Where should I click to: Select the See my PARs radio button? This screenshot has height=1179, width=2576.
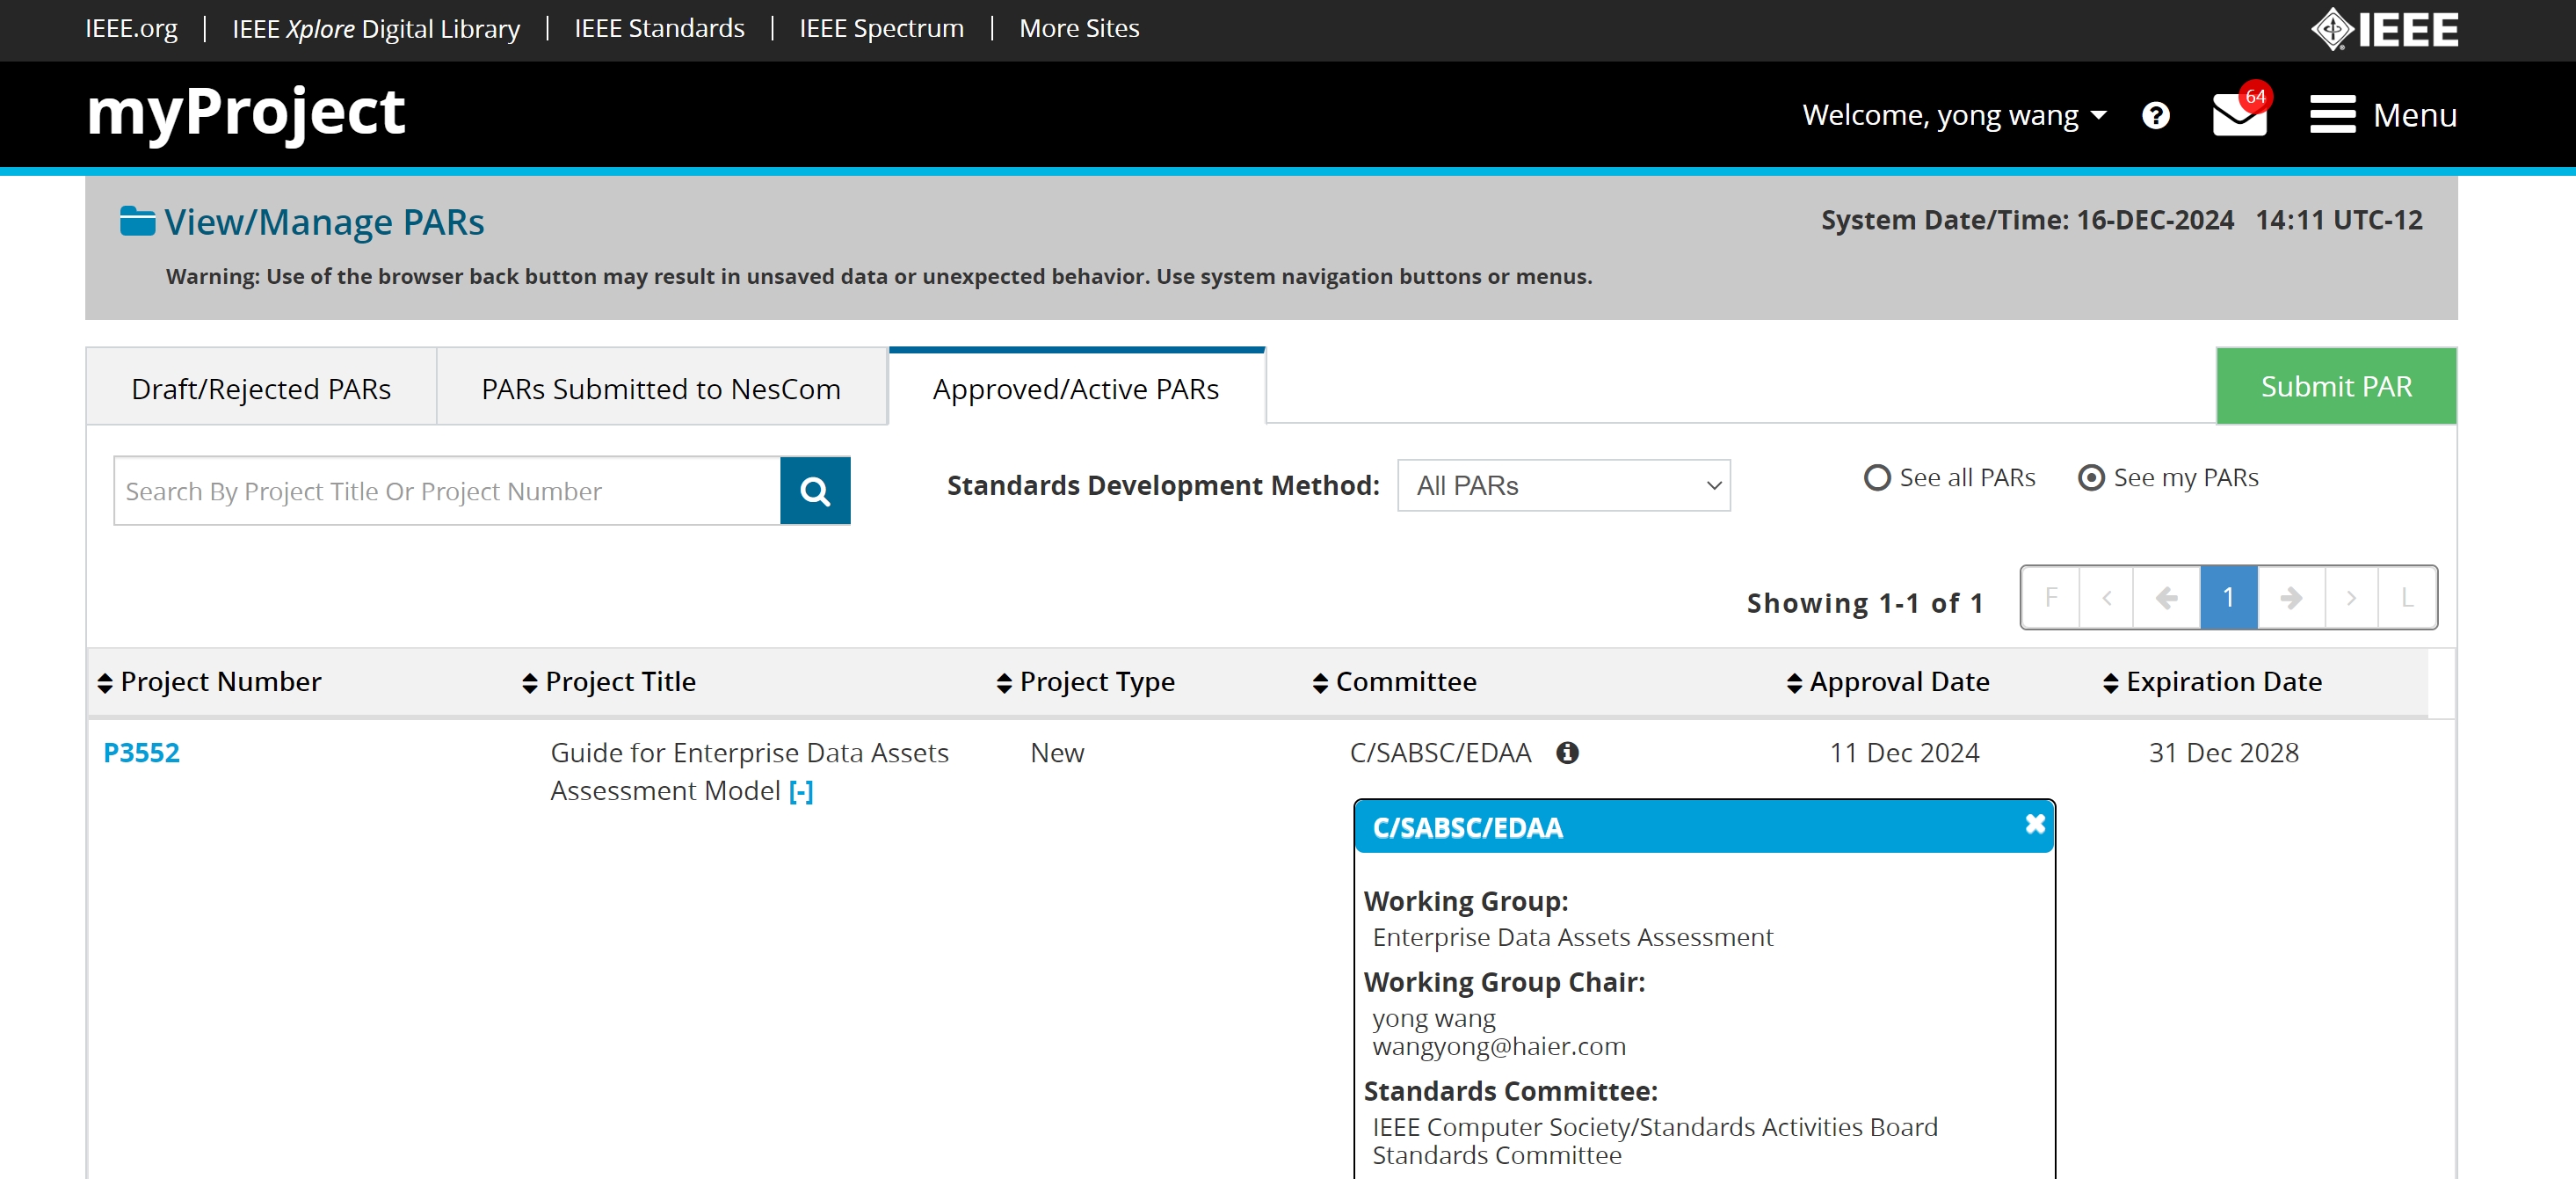[2090, 478]
